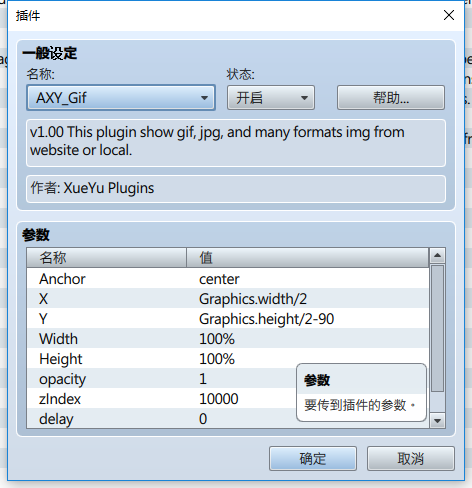Click the value 'center' for Anchor
Screen dimensions: 472x488
point(219,279)
